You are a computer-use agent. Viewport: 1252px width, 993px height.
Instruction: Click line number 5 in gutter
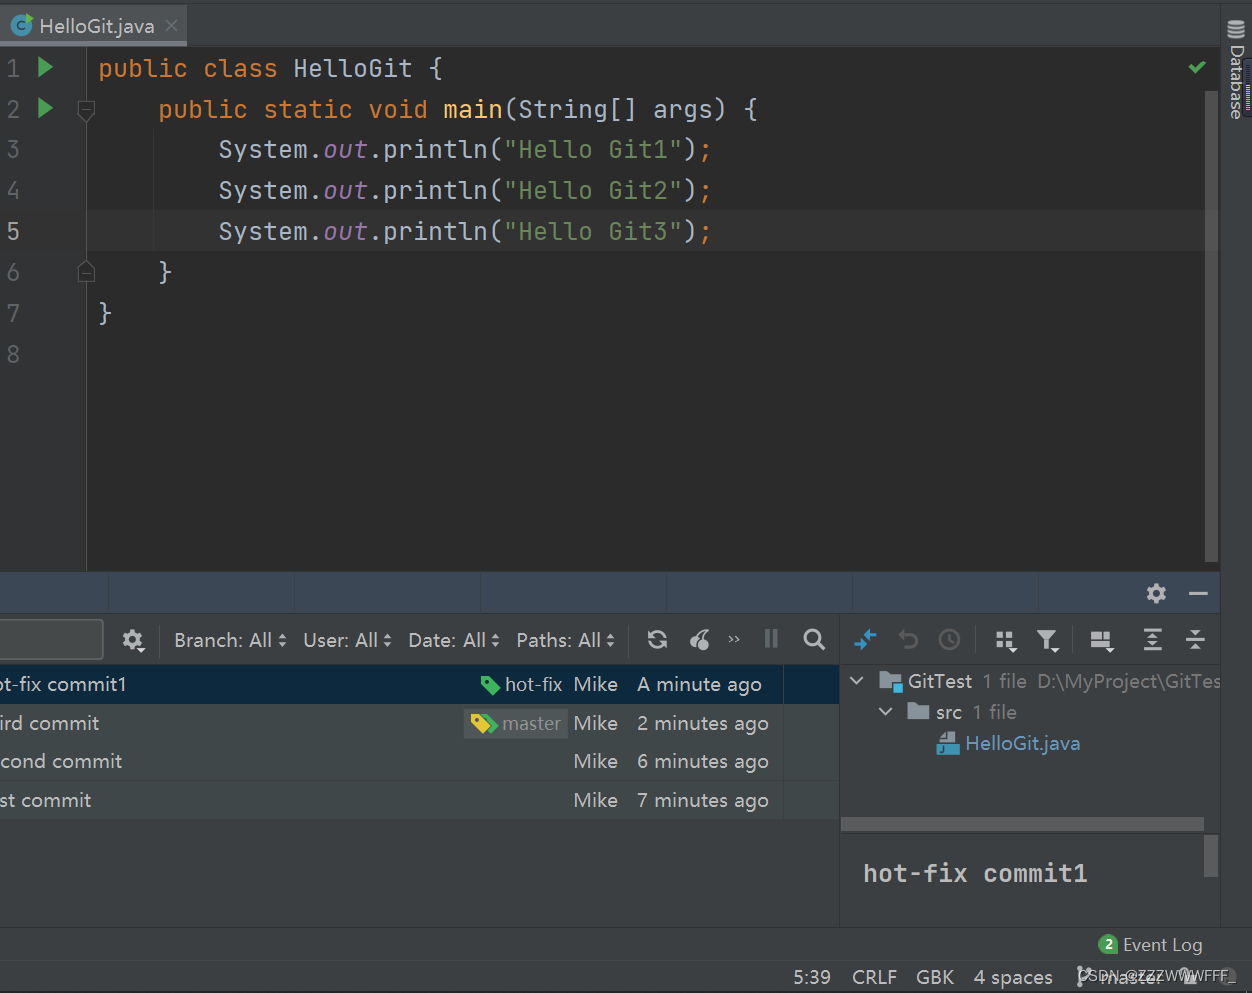pyautogui.click(x=13, y=231)
